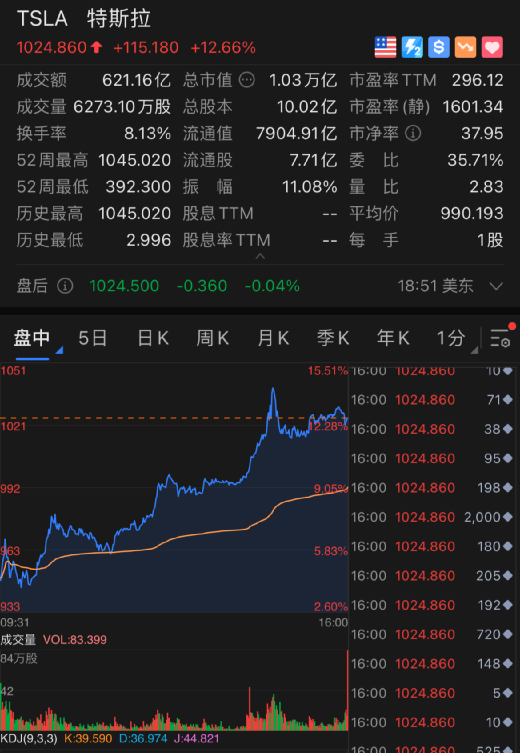The height and width of the screenshot is (753, 520).
Task: Select the 盘中 tab
Action: click(32, 338)
